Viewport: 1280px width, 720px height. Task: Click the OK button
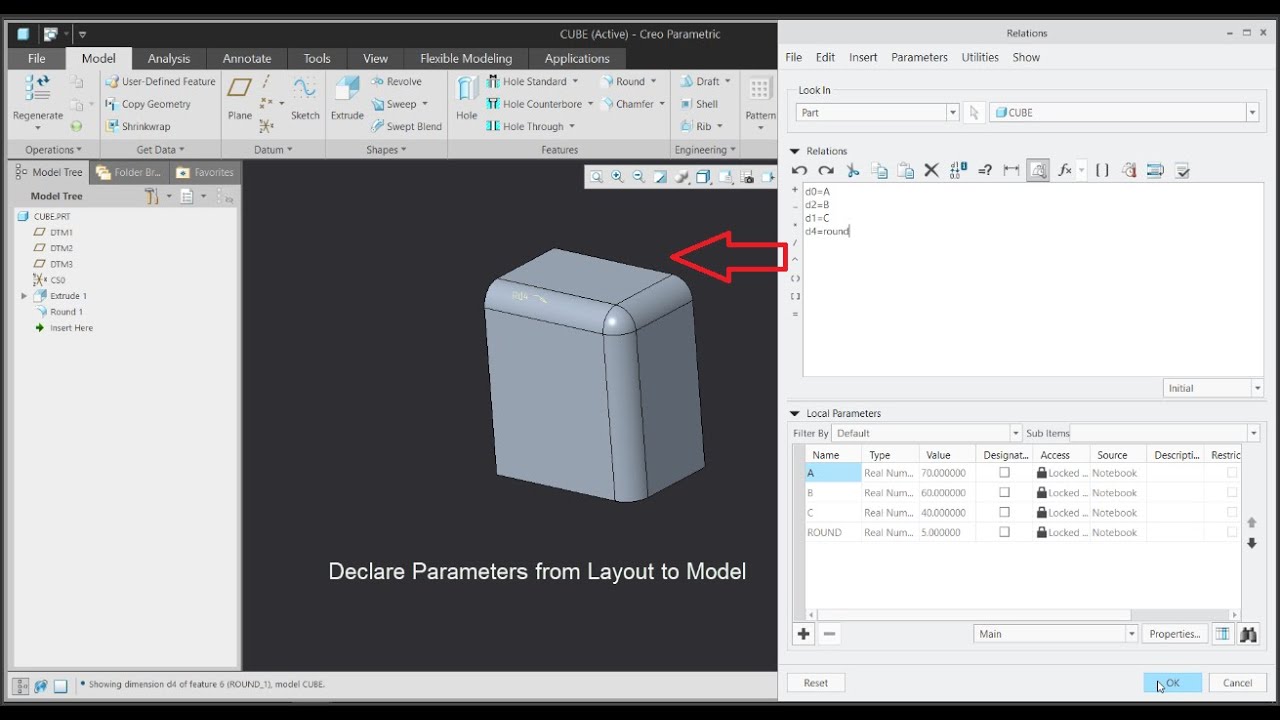coord(1172,683)
